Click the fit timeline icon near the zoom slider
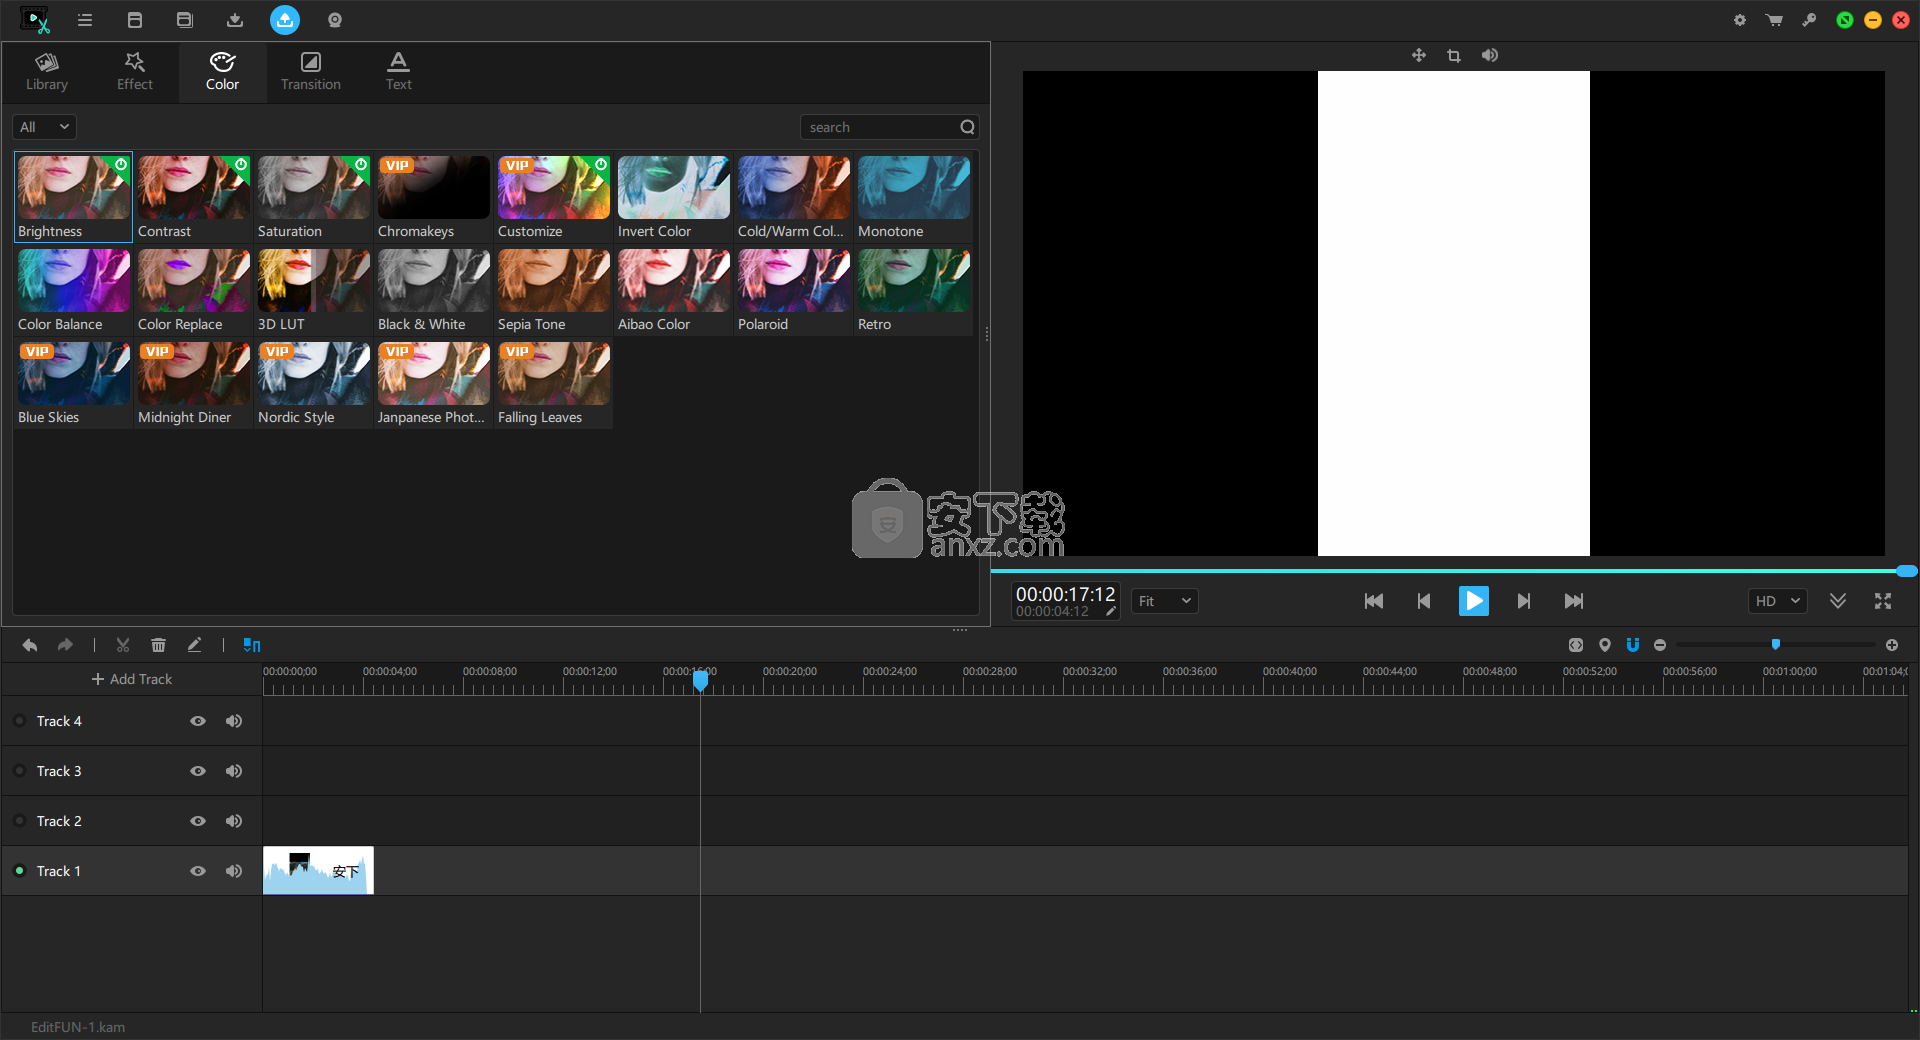 click(x=1576, y=645)
